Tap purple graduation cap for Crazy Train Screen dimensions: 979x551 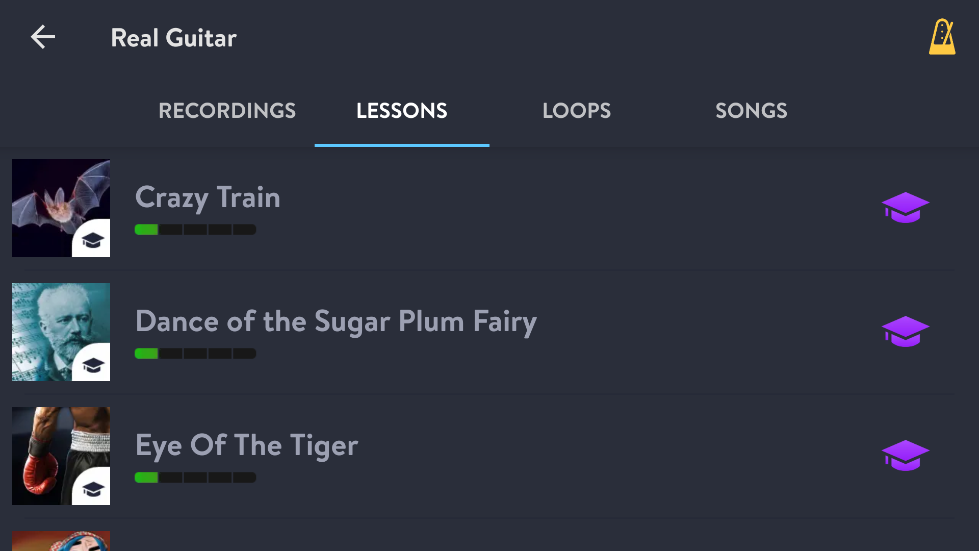point(905,208)
